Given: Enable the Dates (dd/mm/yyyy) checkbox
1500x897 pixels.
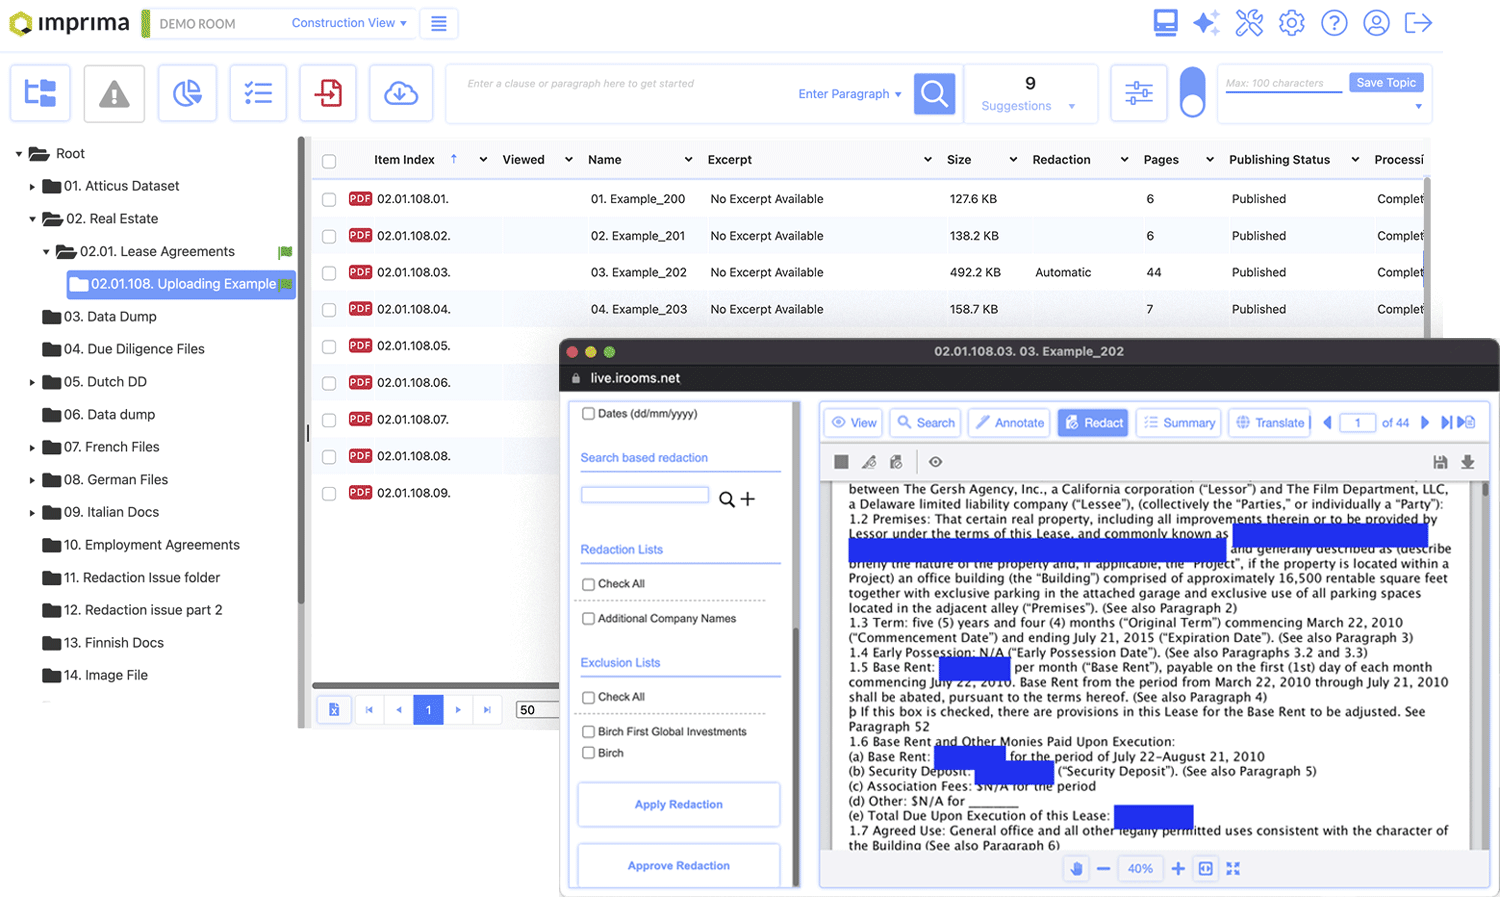Looking at the screenshot, I should (x=588, y=412).
